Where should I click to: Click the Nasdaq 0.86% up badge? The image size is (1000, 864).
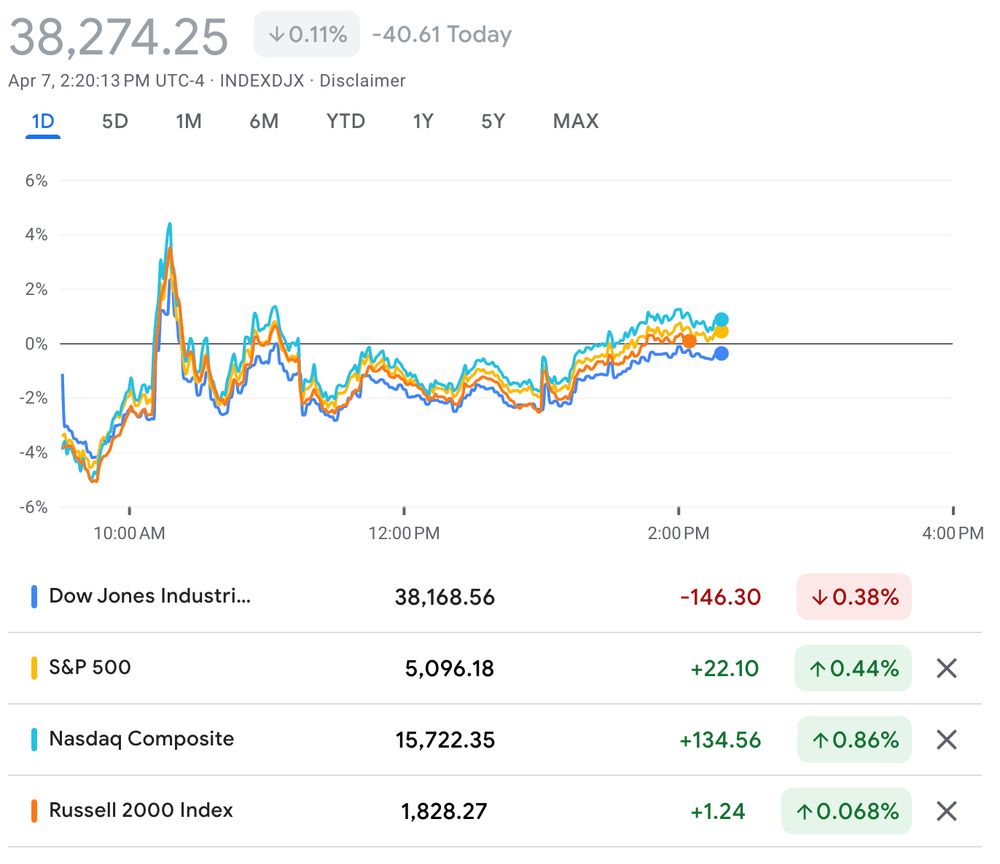coord(855,740)
